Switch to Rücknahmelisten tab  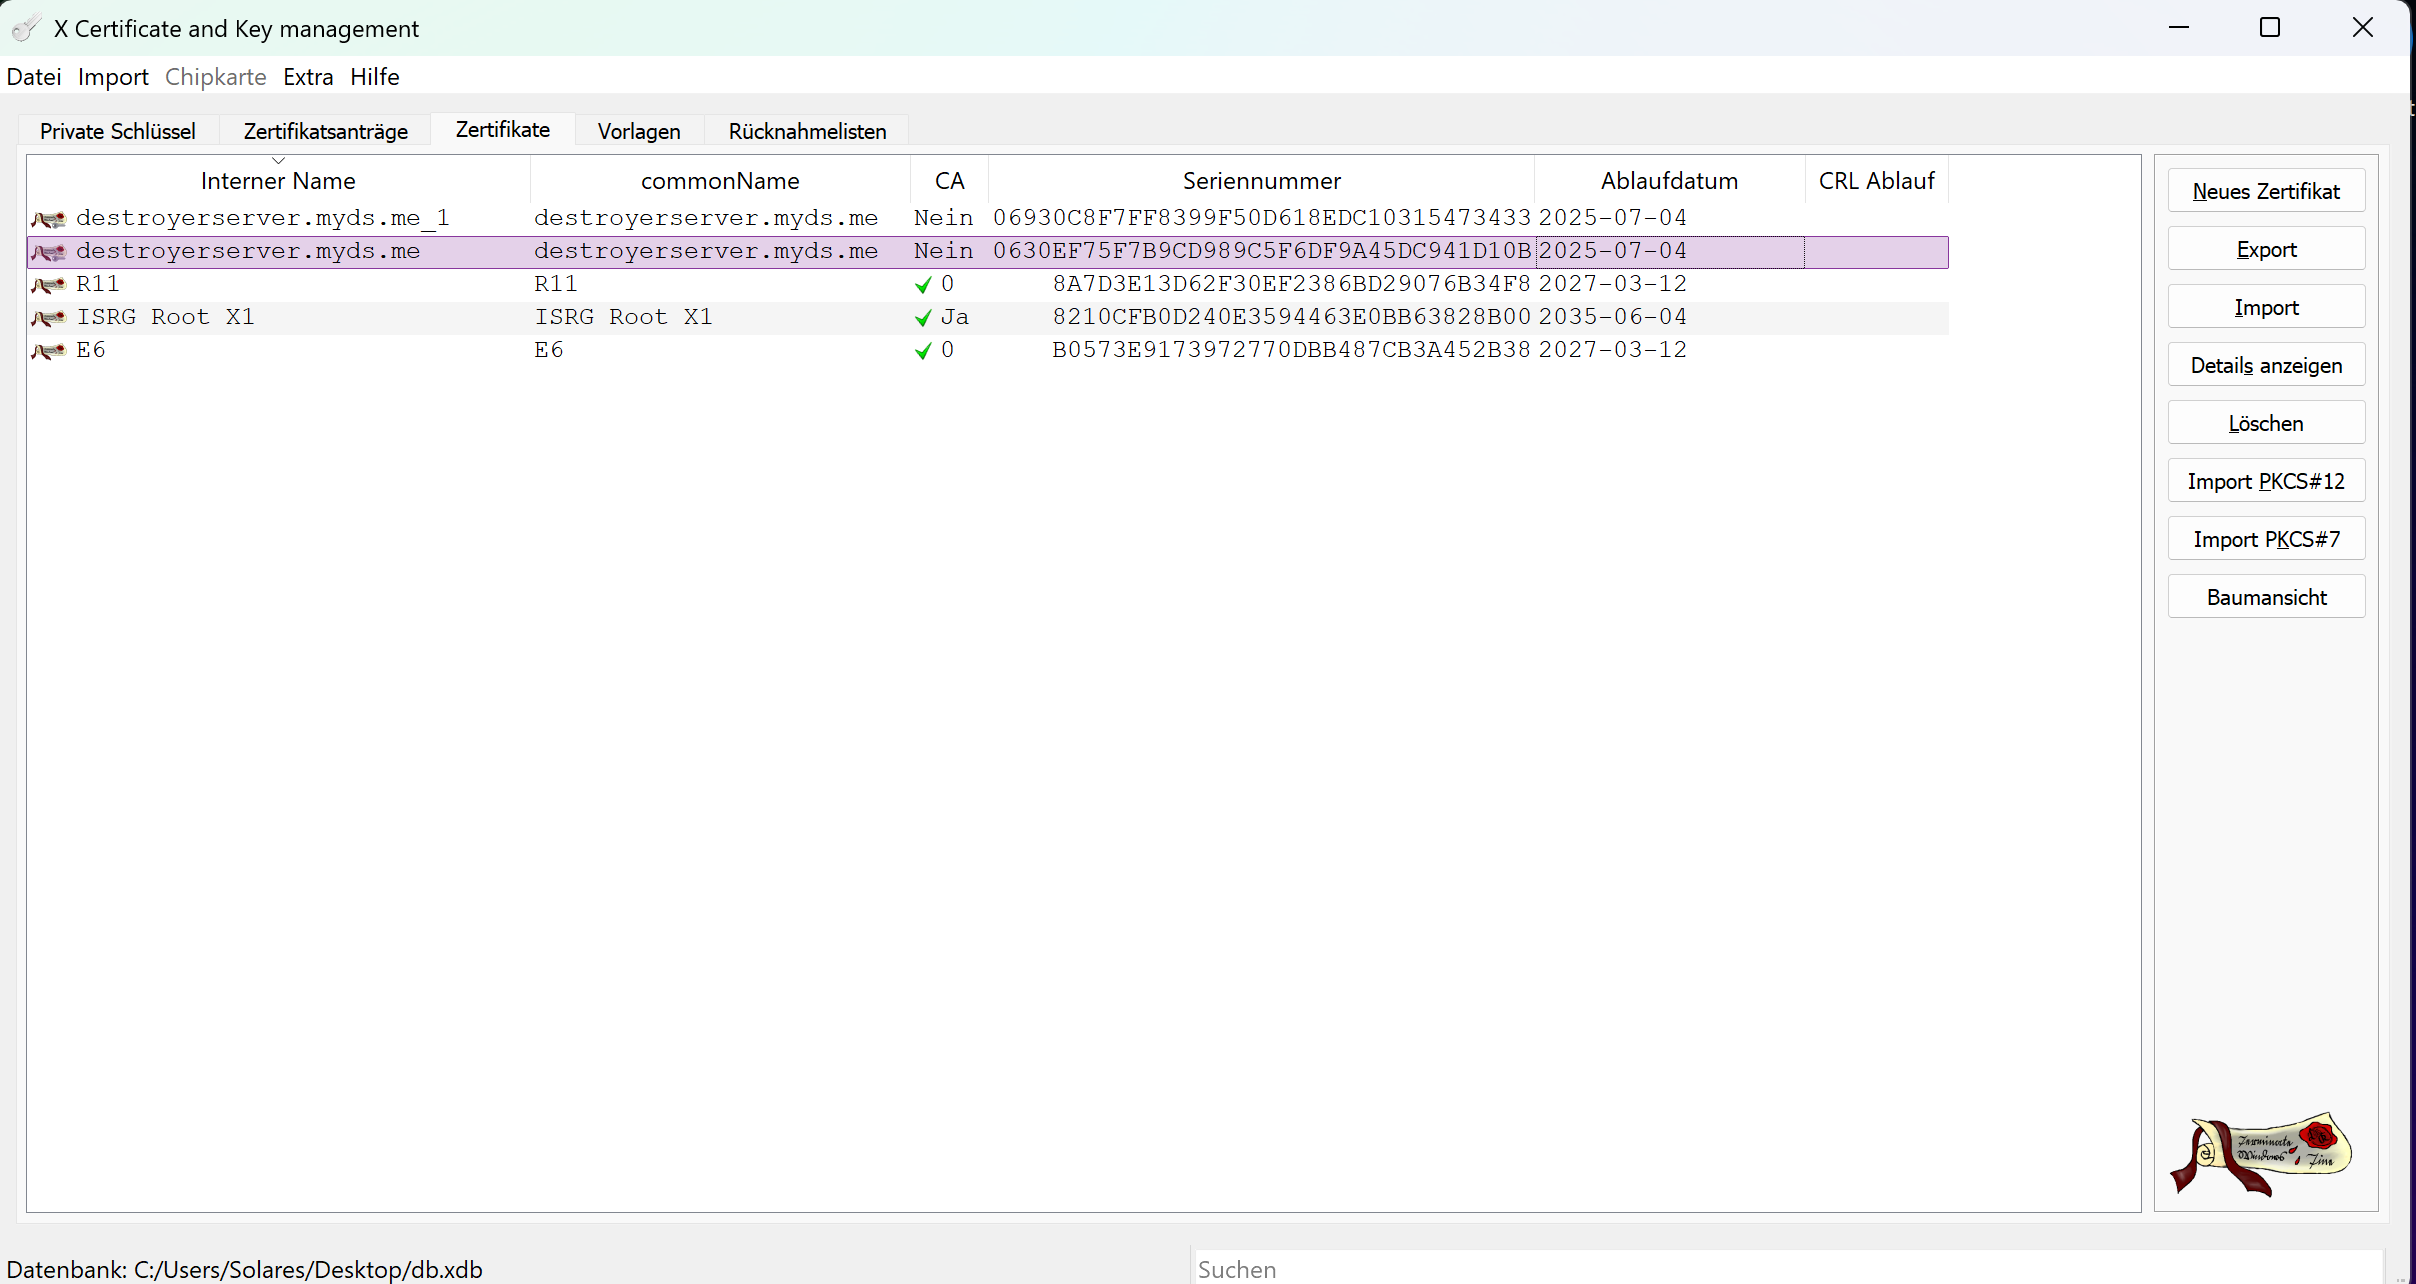tap(808, 131)
